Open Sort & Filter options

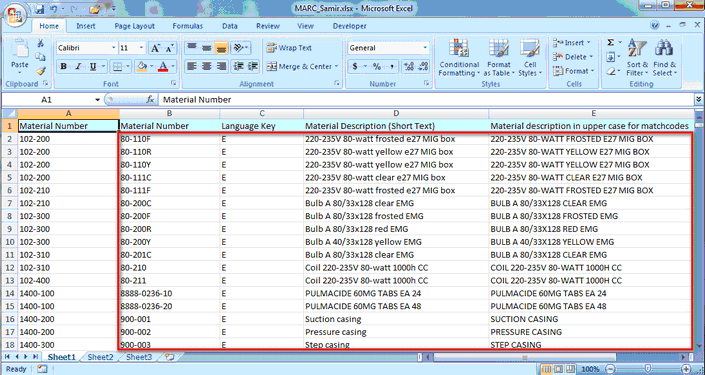click(x=637, y=57)
